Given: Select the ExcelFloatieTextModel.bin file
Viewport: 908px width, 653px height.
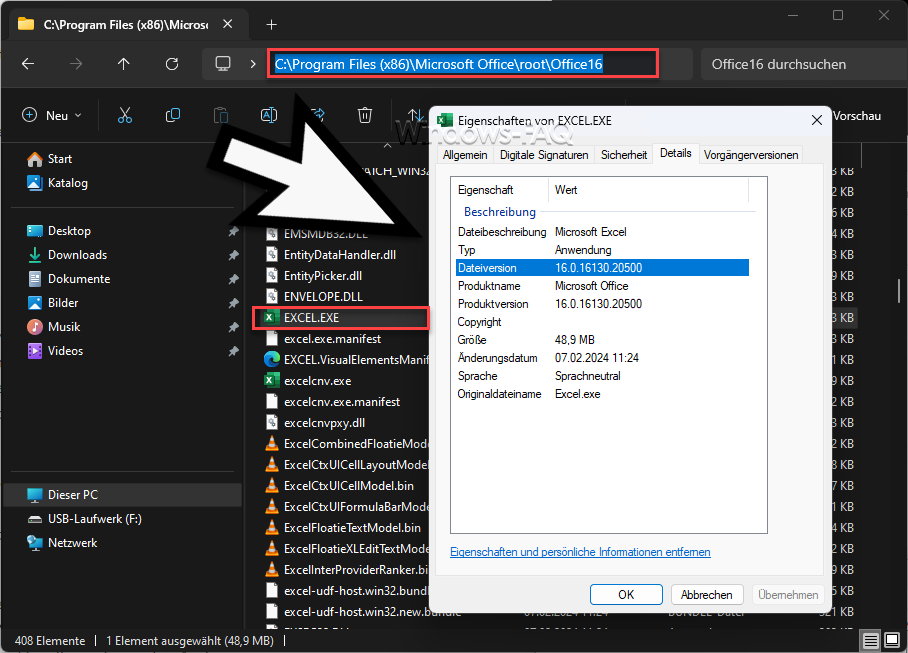Looking at the screenshot, I should click(x=343, y=528).
